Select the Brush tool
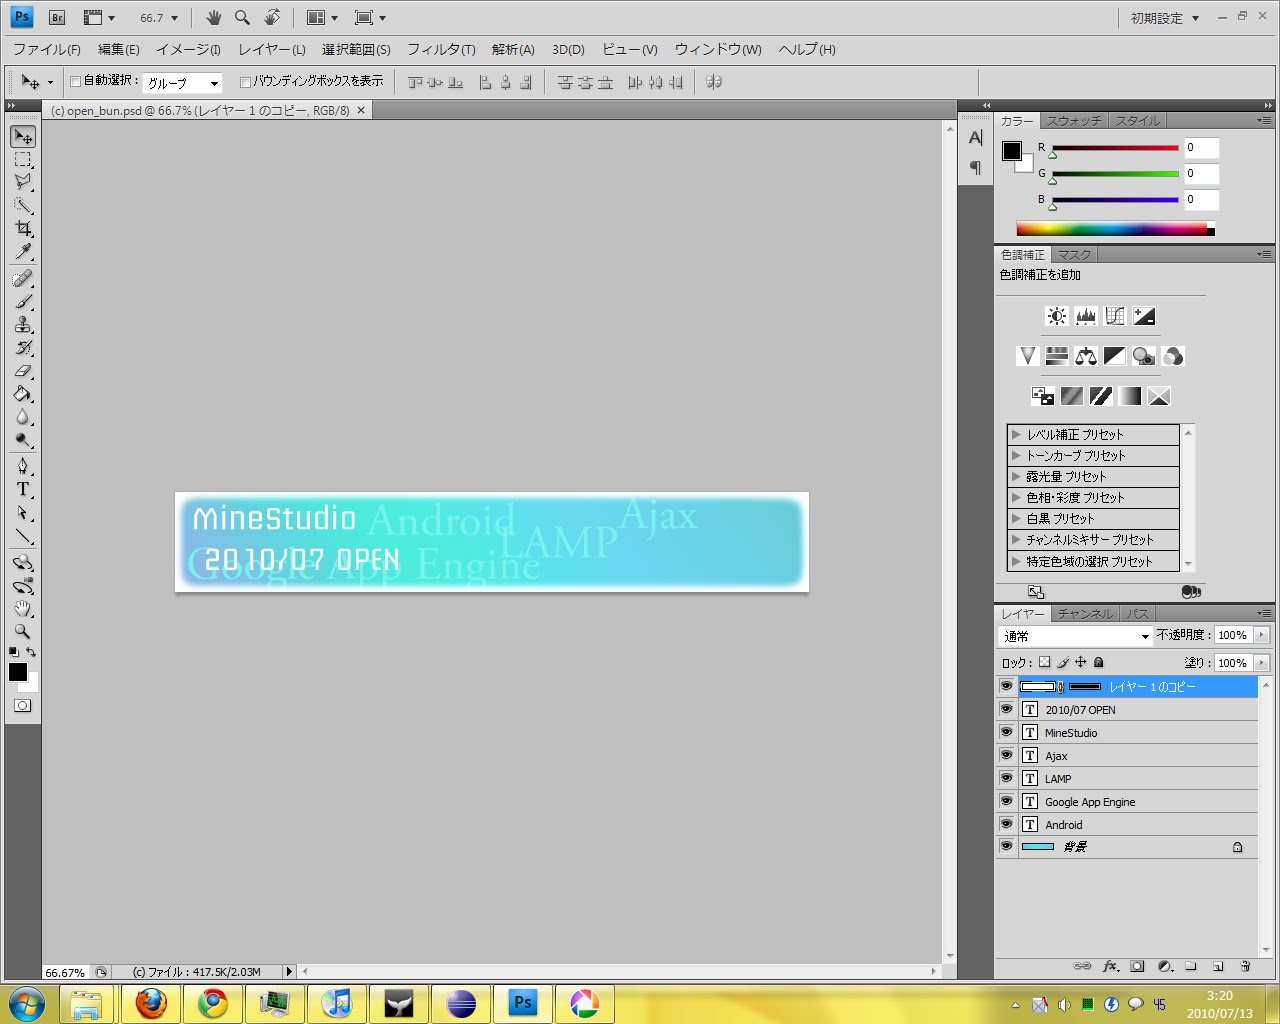Screen dimensions: 1280x1024 23,301
